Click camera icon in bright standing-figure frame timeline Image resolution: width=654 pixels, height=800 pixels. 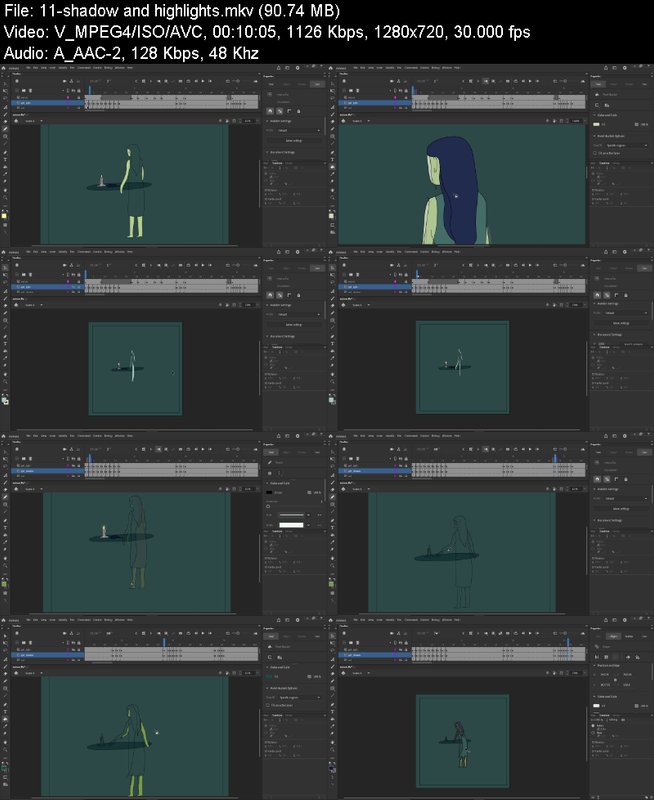coord(64,81)
